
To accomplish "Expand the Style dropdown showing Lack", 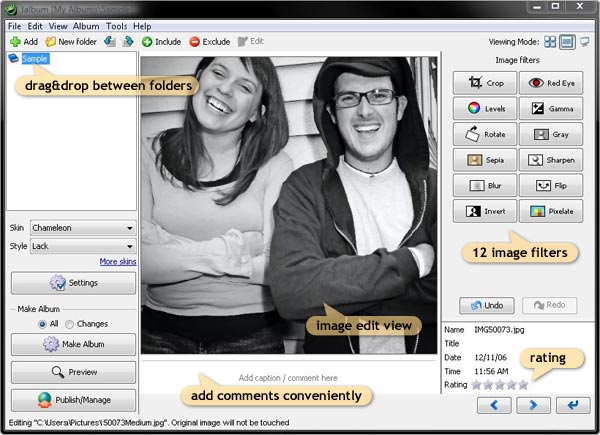I will pyautogui.click(x=83, y=245).
